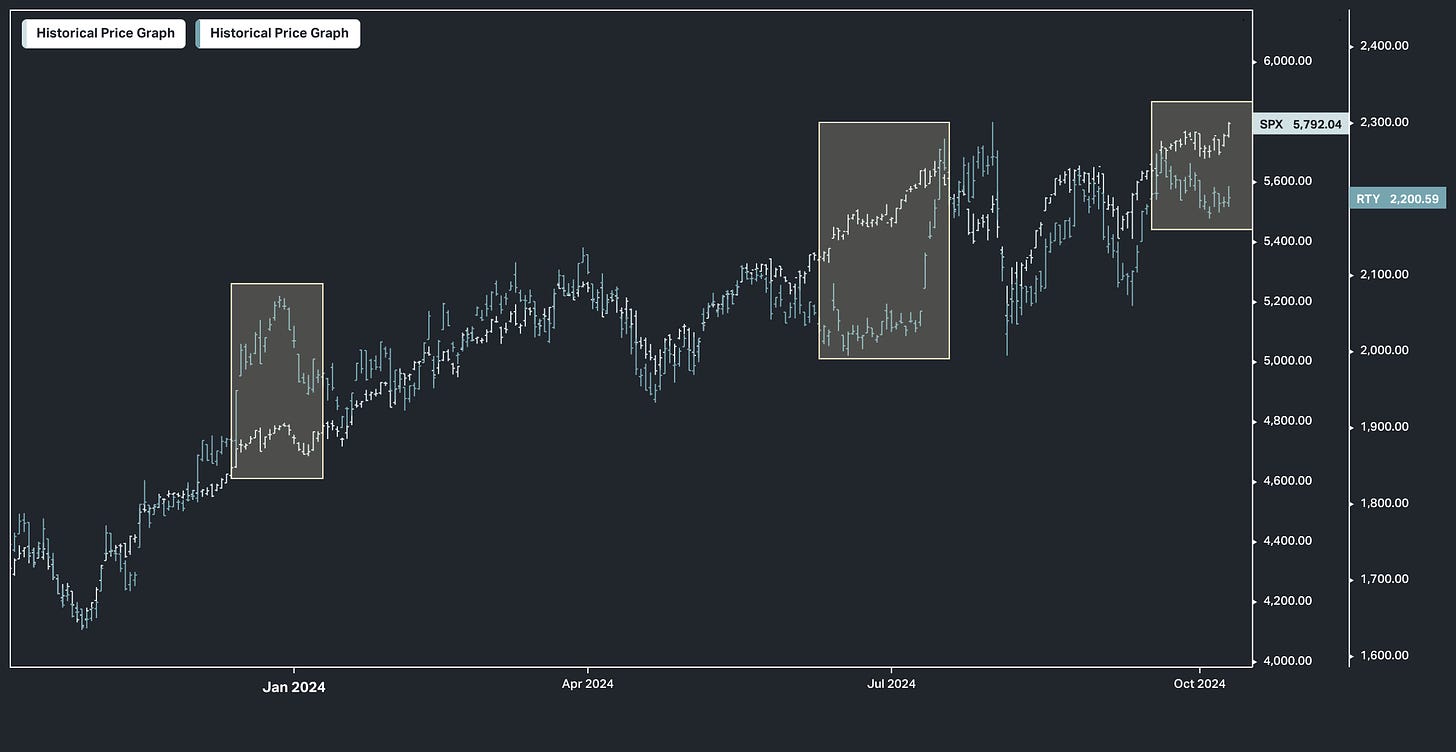Click the teal-striped Historical Price Graph legend button
Viewport: 1456px width, 752px height.
click(x=278, y=33)
